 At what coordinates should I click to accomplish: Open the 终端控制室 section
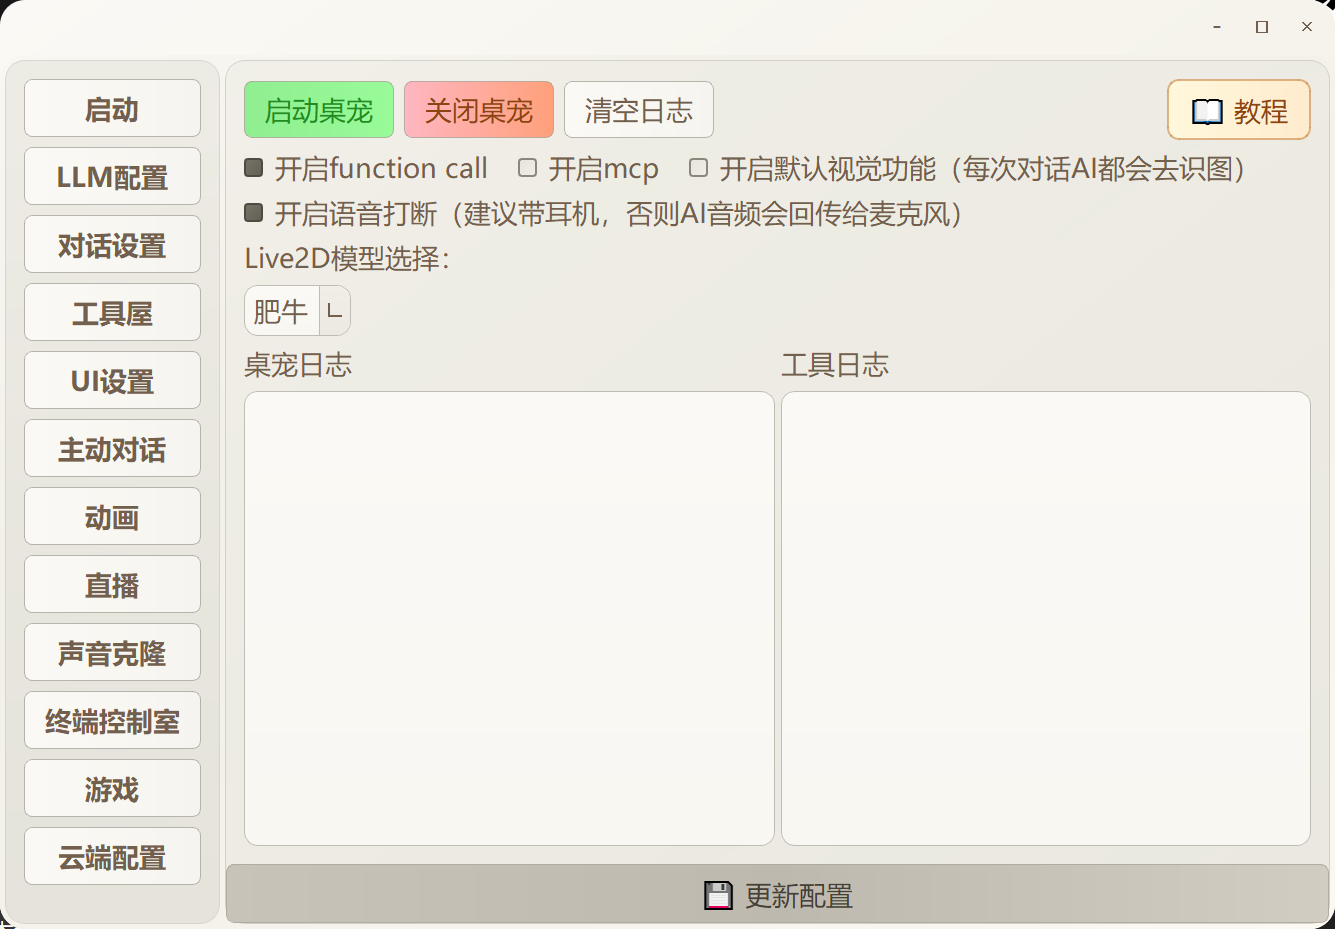(x=112, y=720)
